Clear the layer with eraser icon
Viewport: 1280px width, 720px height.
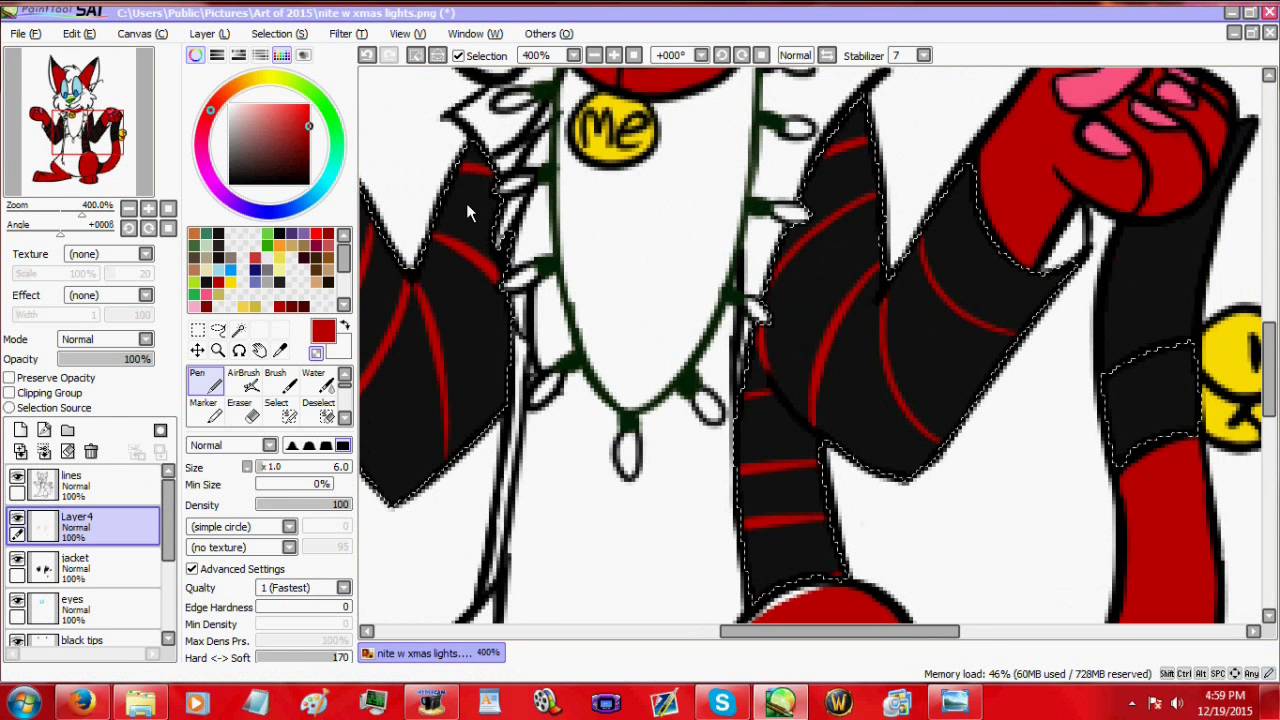coord(68,451)
